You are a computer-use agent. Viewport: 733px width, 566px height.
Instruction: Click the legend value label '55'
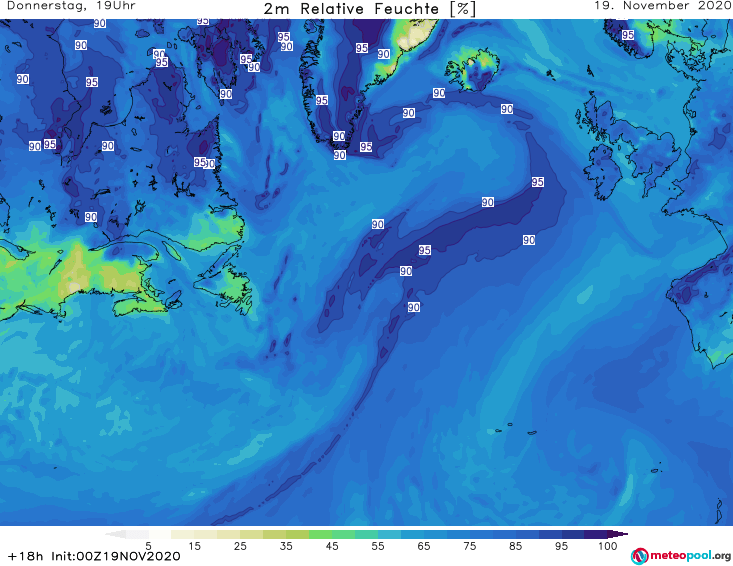(x=378, y=545)
